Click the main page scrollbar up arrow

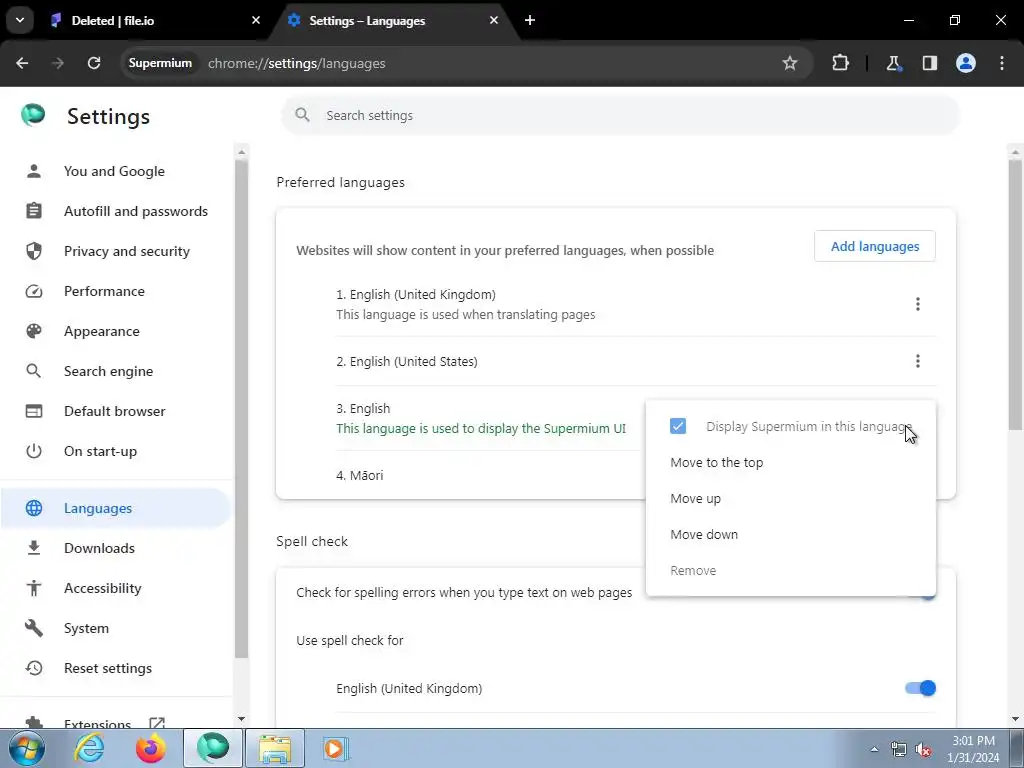pos(1015,152)
